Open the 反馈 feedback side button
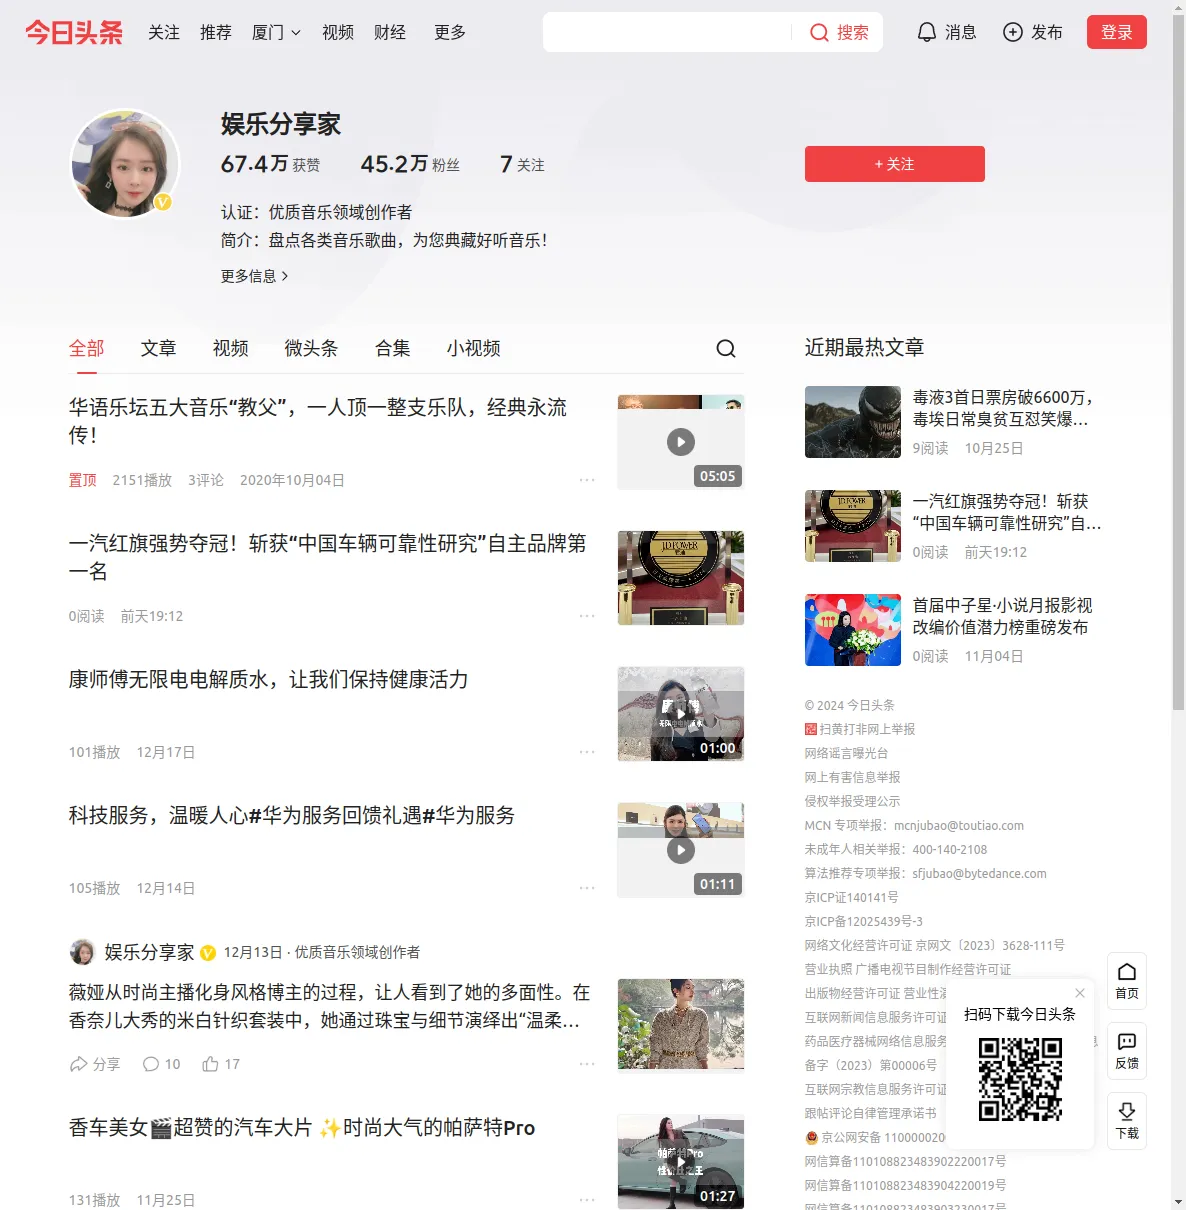The width and height of the screenshot is (1186, 1210). pos(1127,1051)
